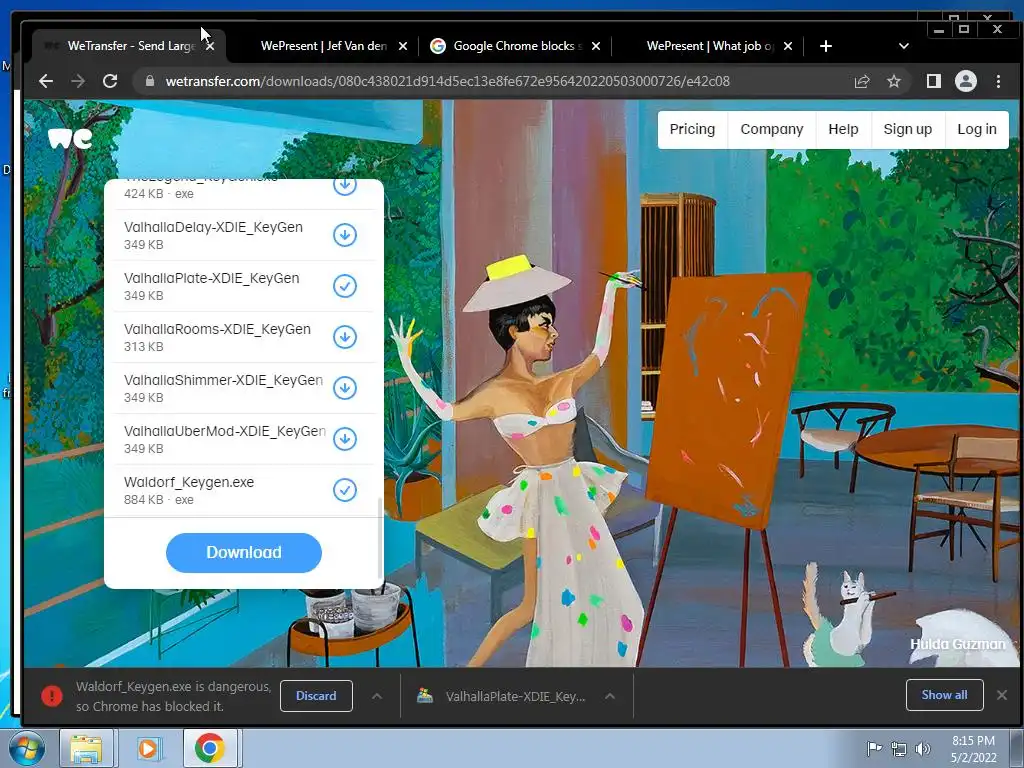Reload the WeTransfer page
The height and width of the screenshot is (768, 1024).
pyautogui.click(x=110, y=81)
